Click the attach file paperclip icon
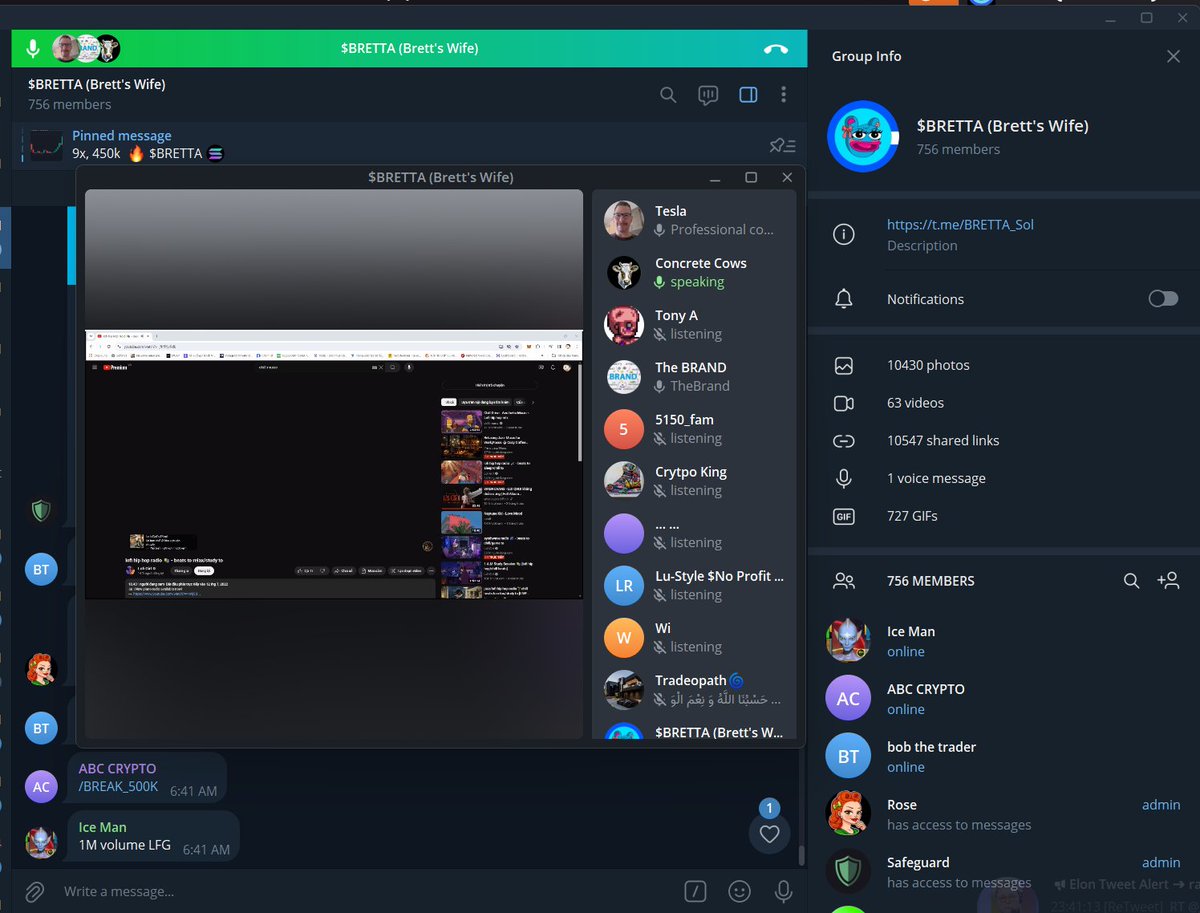Viewport: 1200px width, 913px height. (x=34, y=890)
